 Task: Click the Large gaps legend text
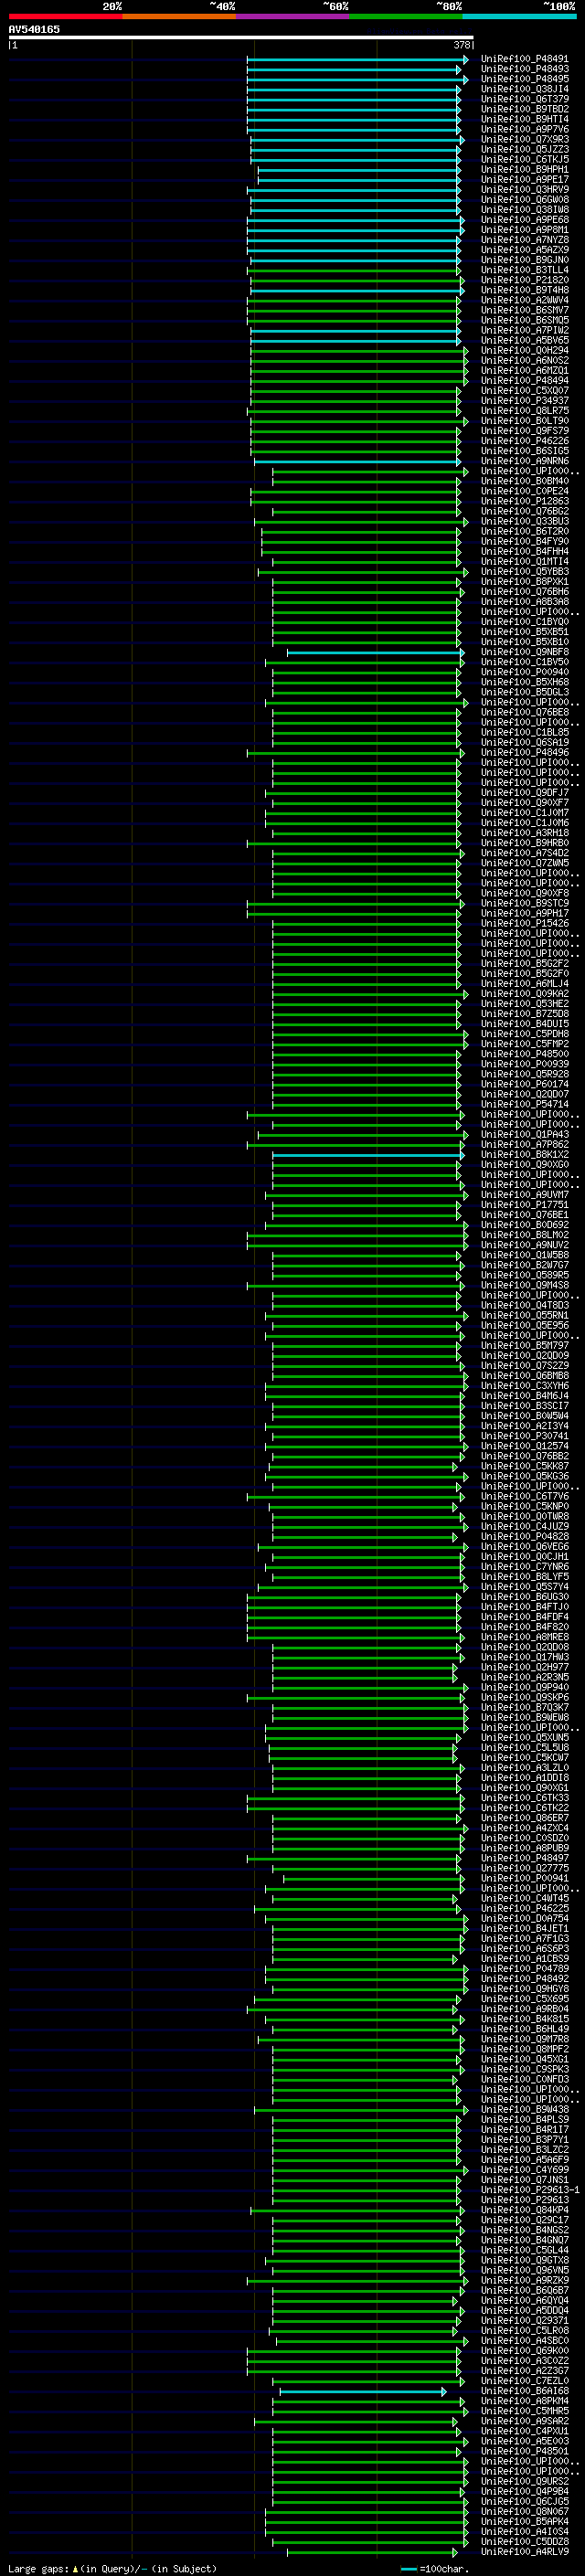(112, 2569)
